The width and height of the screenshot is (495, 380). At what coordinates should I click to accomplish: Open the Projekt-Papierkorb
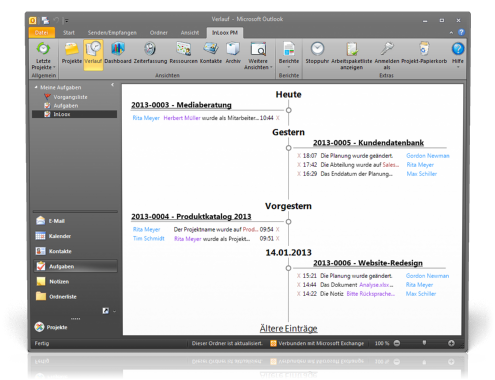[x=424, y=53]
